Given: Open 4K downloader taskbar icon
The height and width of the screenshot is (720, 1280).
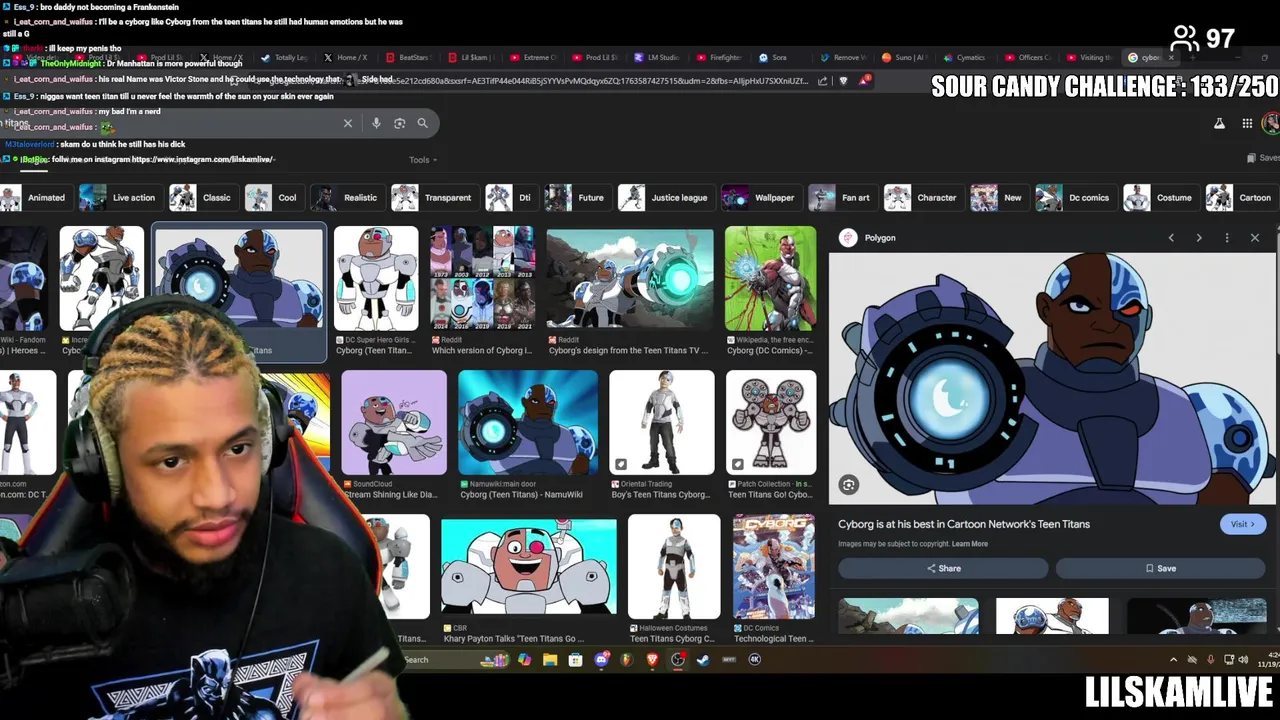Looking at the screenshot, I should (754, 659).
